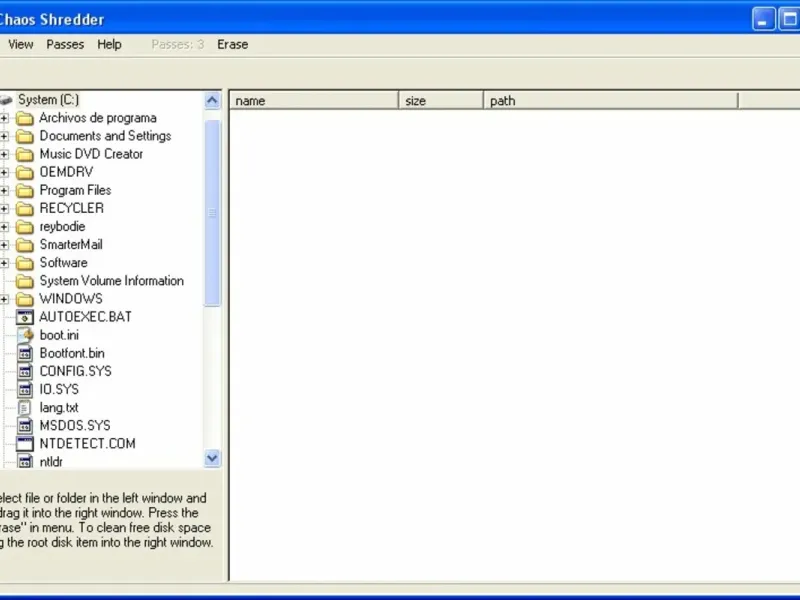
Task: Click the MSDOS.SYS file icon
Action: coord(24,426)
